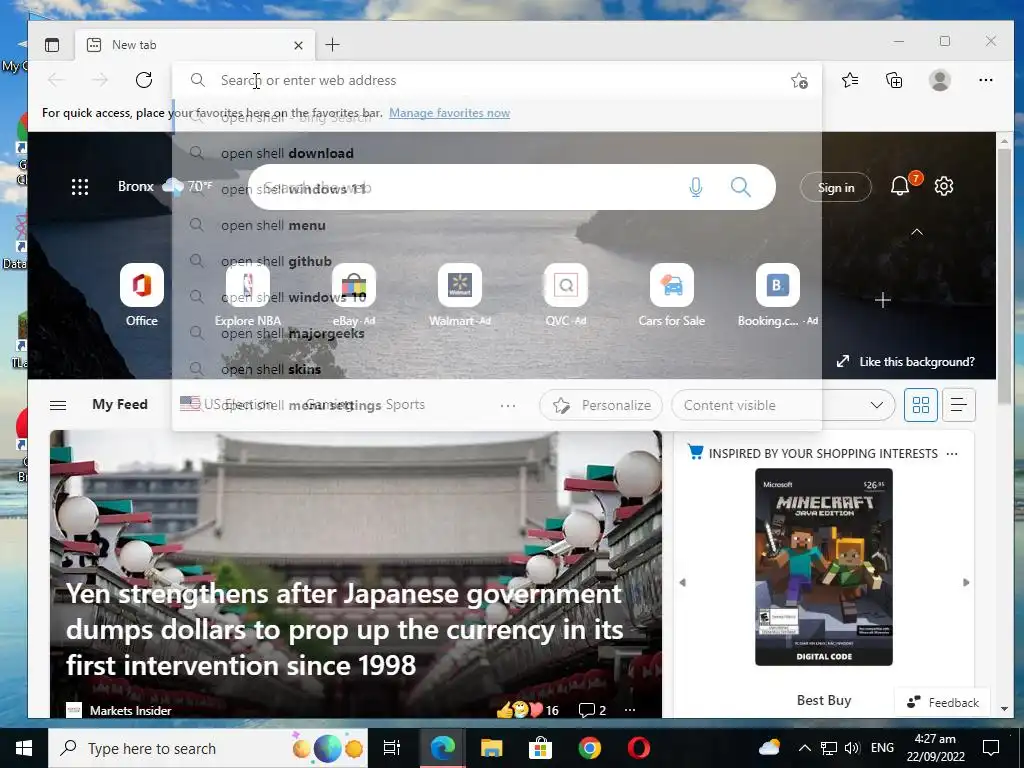
Task: Open the tab actions menu icon
Action: click(52, 45)
